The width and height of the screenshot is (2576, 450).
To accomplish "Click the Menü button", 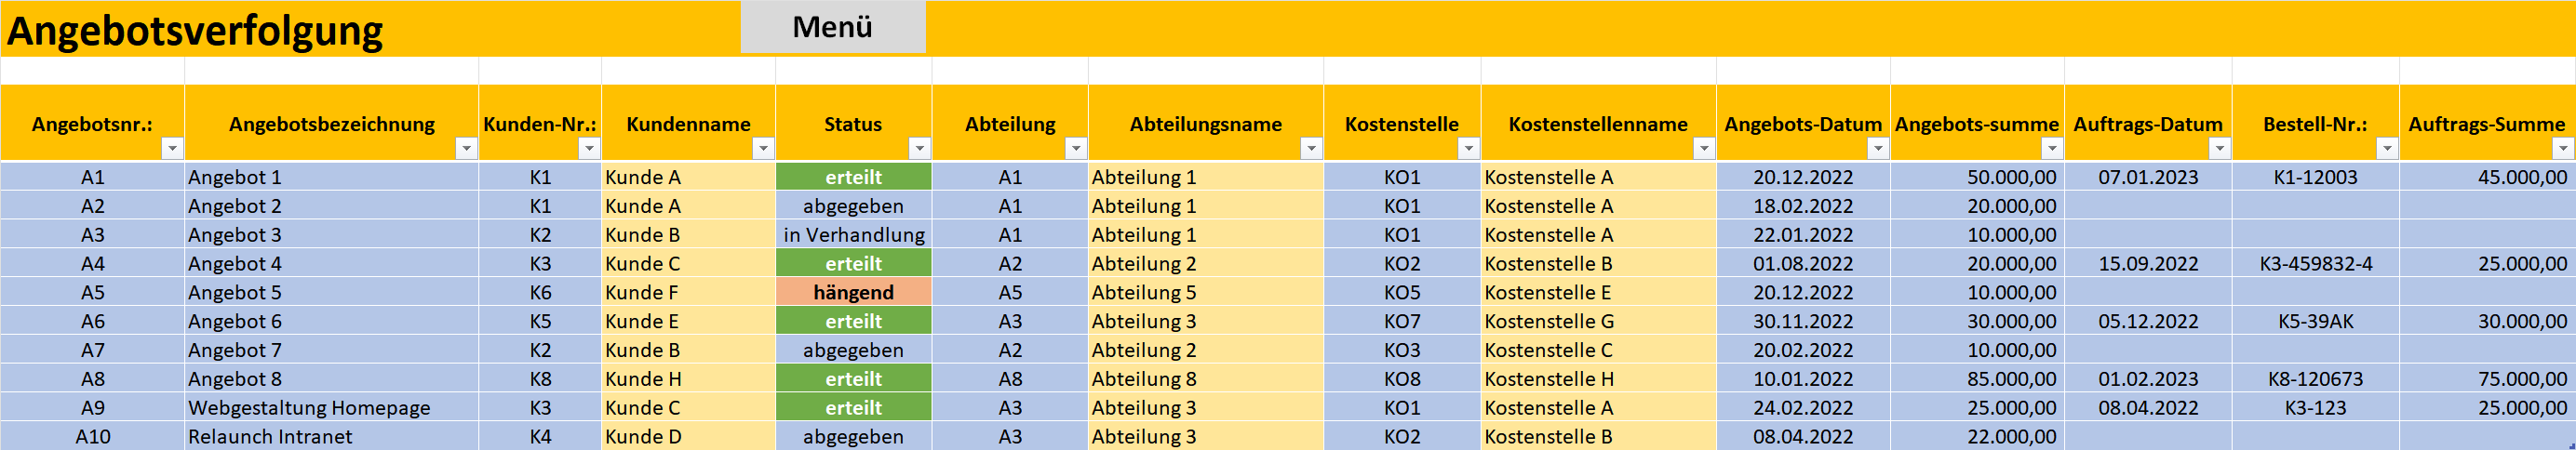I will 833,27.
